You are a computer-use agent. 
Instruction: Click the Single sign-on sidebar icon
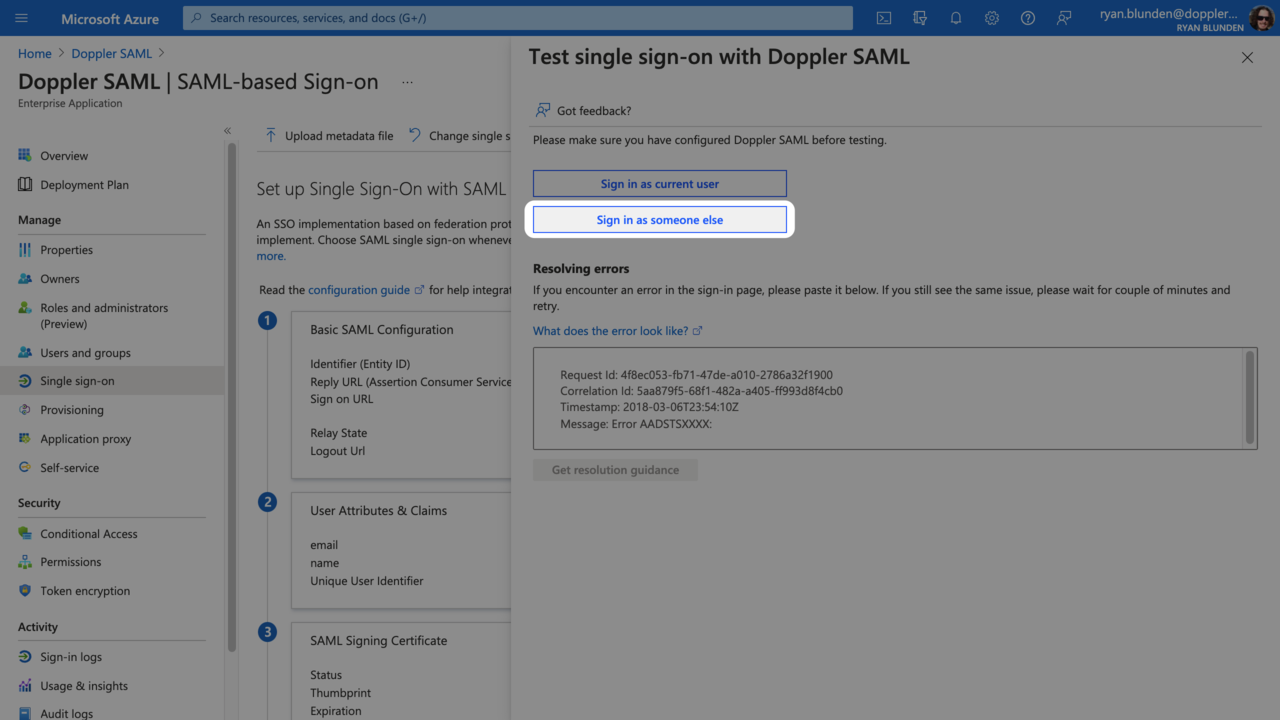coord(25,381)
